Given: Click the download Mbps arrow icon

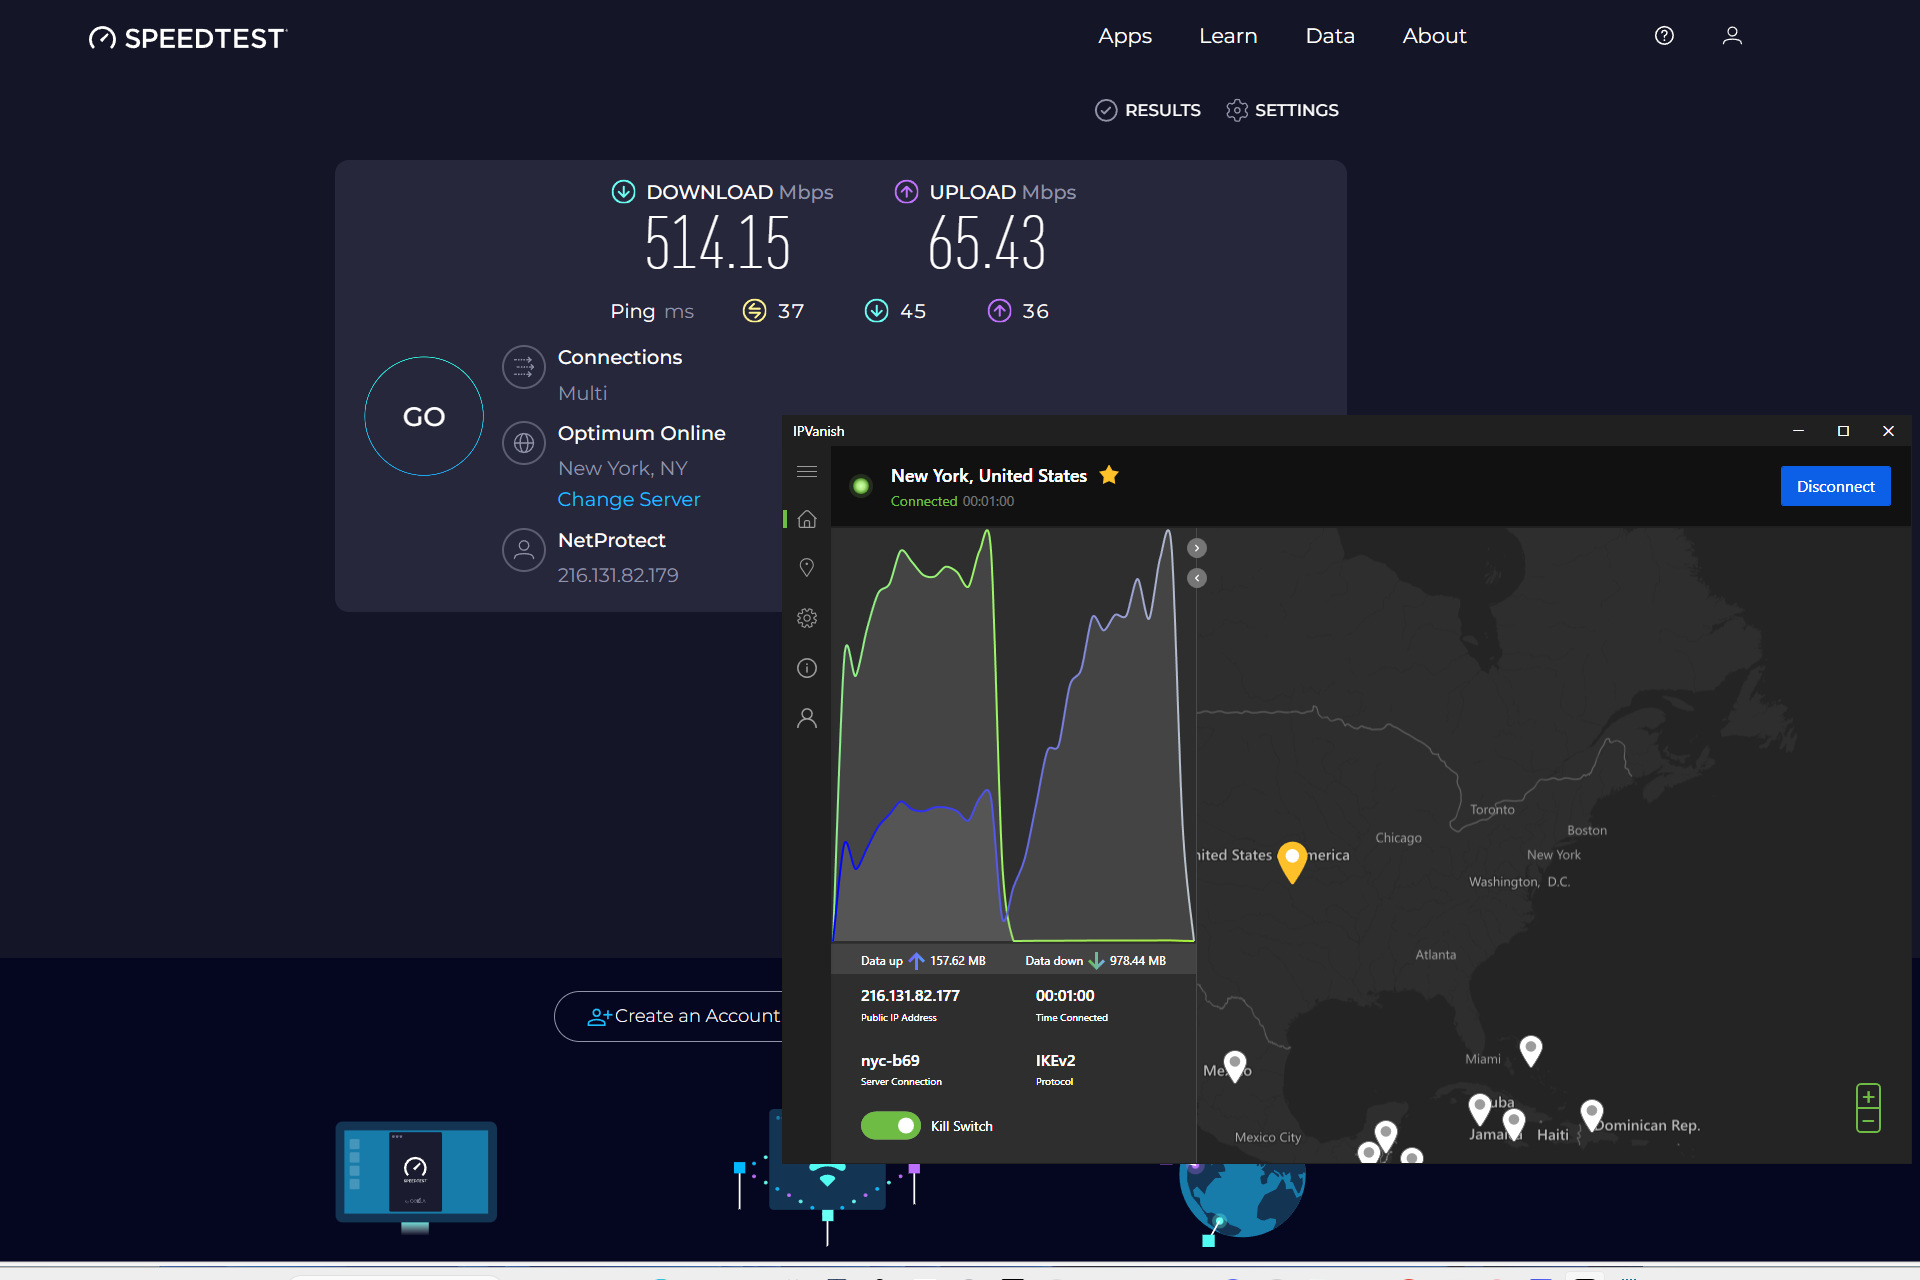Looking at the screenshot, I should [623, 191].
